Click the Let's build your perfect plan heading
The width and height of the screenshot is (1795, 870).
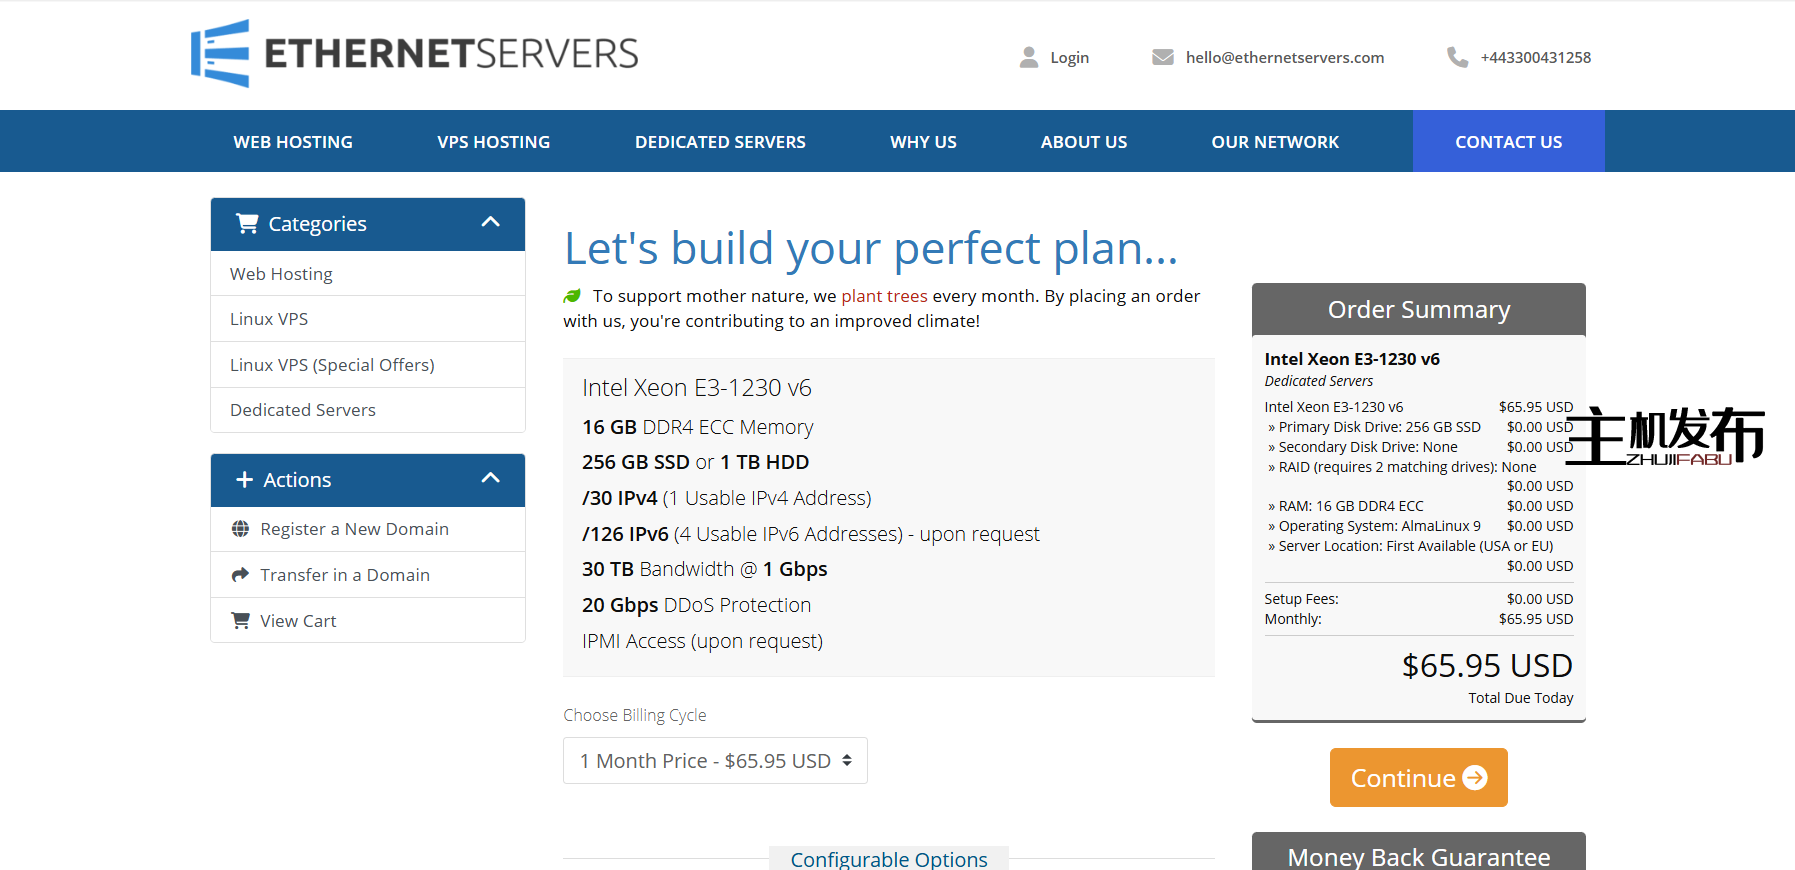(871, 248)
